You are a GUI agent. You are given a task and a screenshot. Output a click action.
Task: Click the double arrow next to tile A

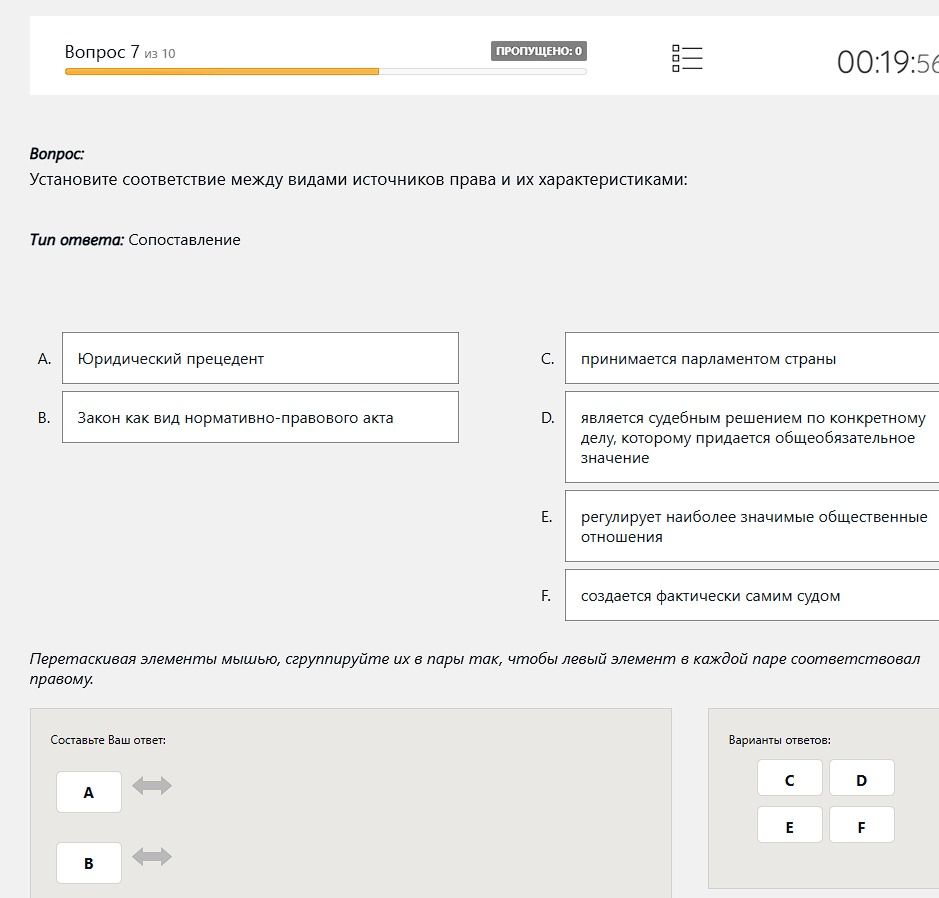152,785
